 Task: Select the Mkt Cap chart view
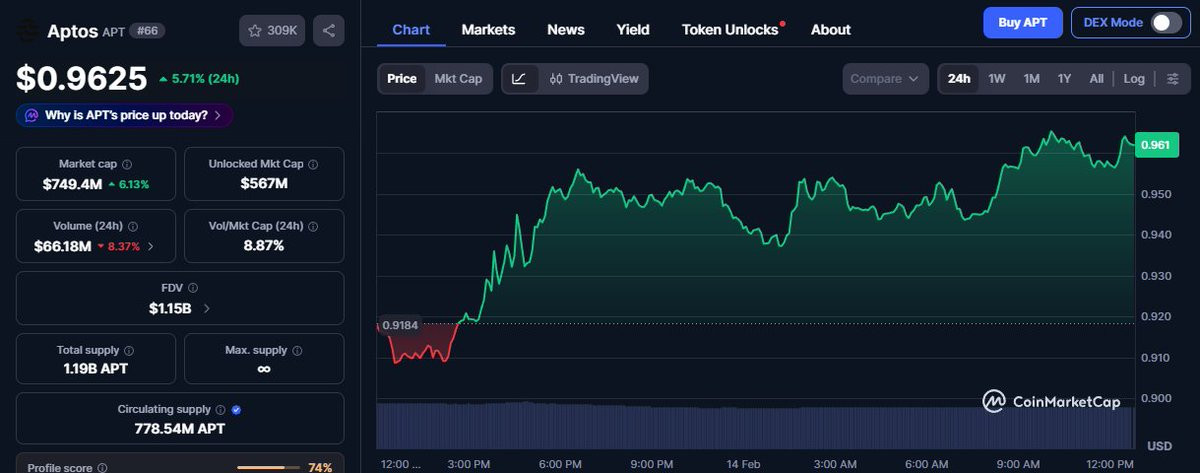pos(458,79)
